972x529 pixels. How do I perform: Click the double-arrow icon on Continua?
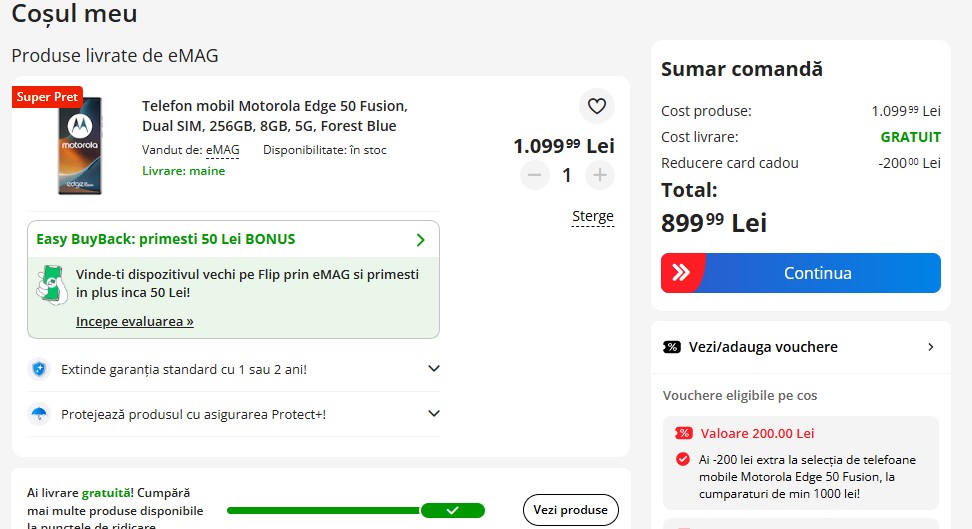click(681, 273)
